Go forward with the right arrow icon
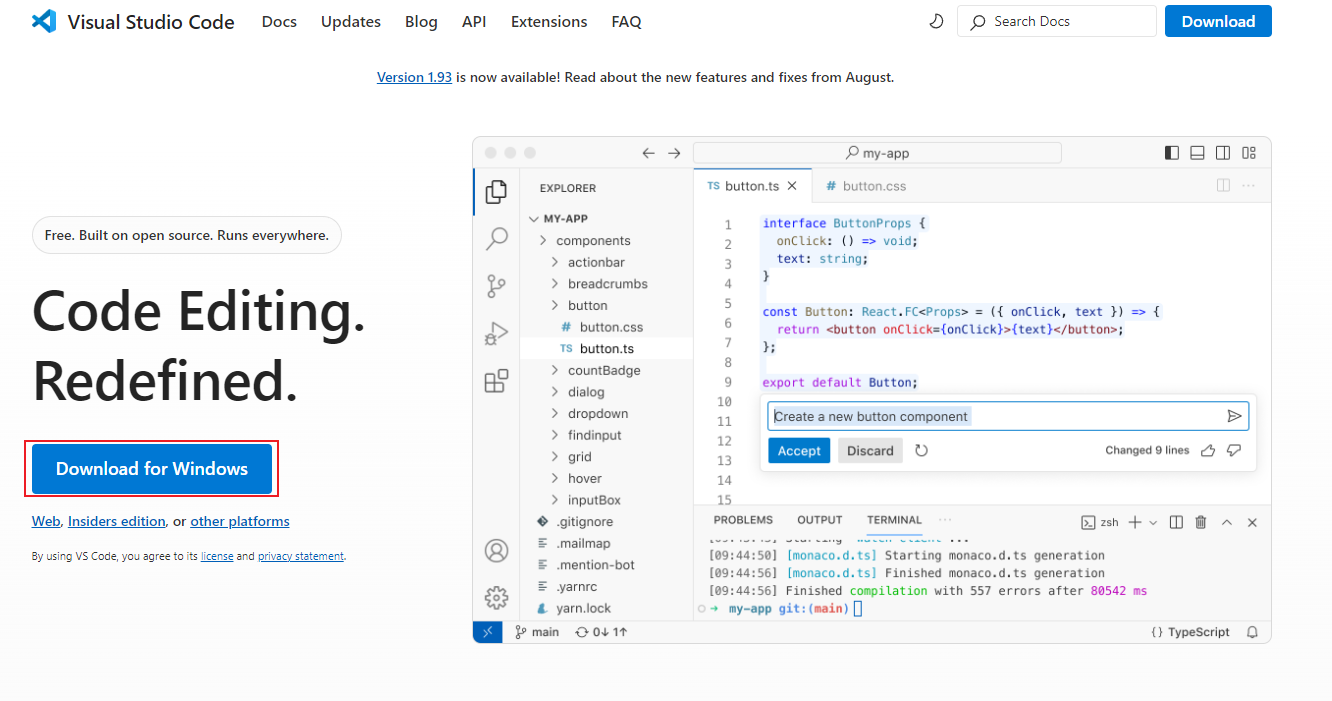The width and height of the screenshot is (1332, 701). (x=674, y=153)
